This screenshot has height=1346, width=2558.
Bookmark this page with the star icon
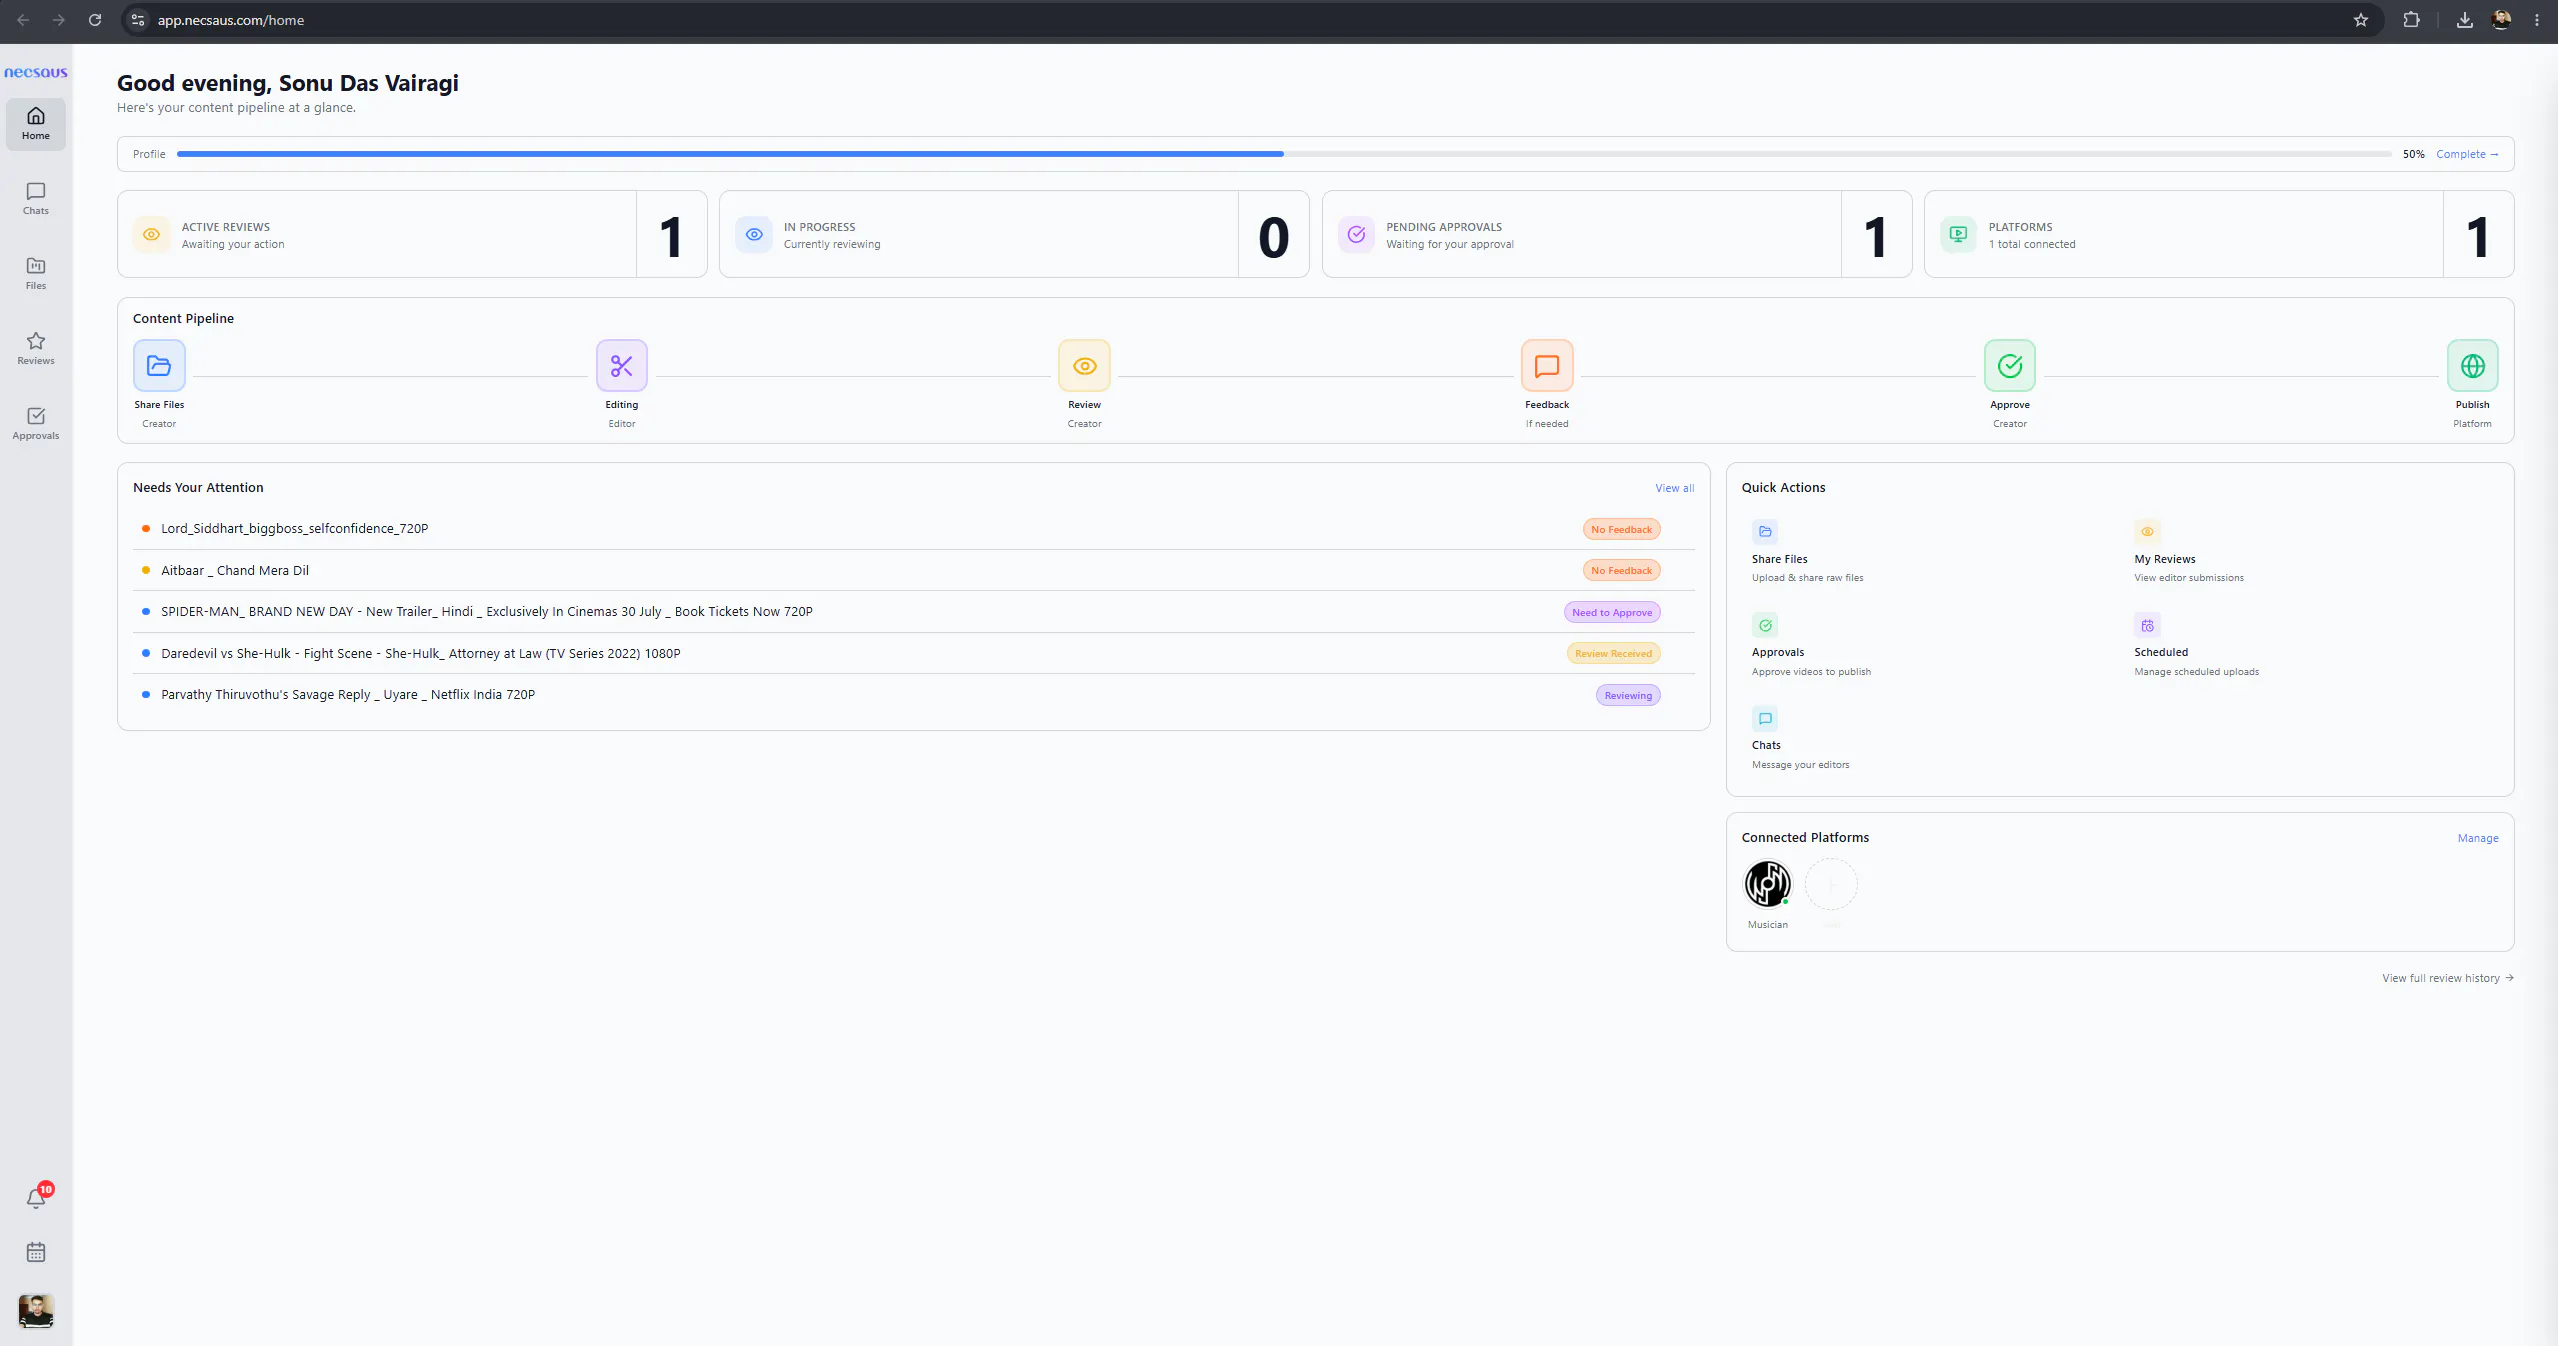[x=2361, y=20]
